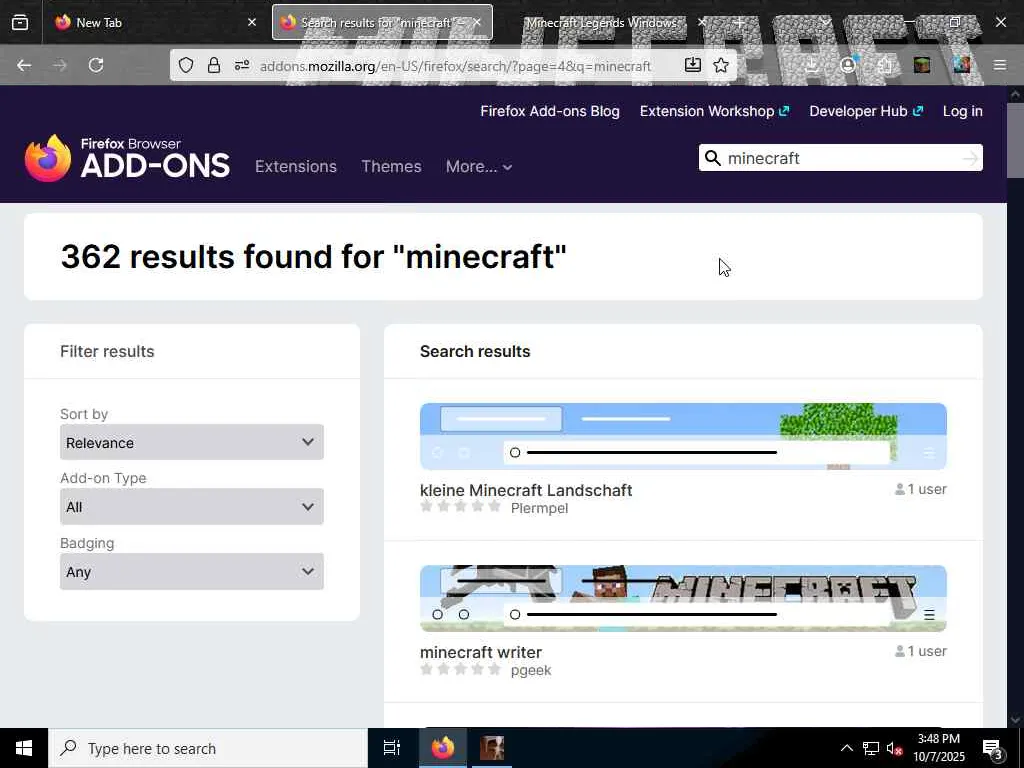Screen dimensions: 1024x768
Task: Open Firefox Add-ons Blog link
Action: tap(550, 111)
